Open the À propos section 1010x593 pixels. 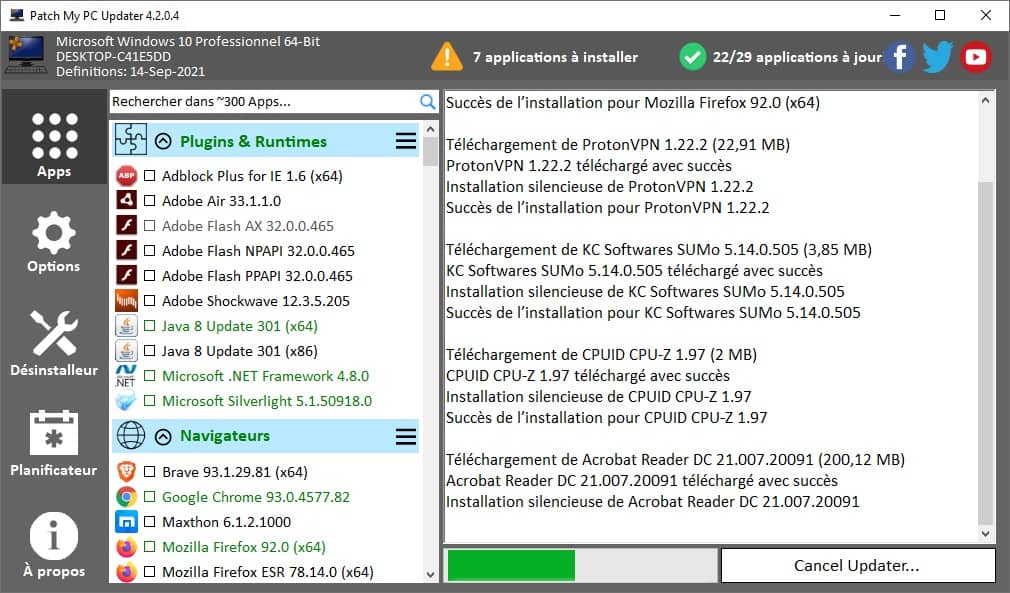[x=54, y=545]
